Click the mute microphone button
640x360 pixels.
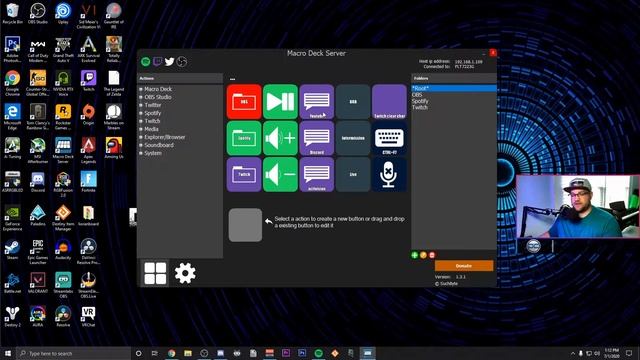pos(389,174)
